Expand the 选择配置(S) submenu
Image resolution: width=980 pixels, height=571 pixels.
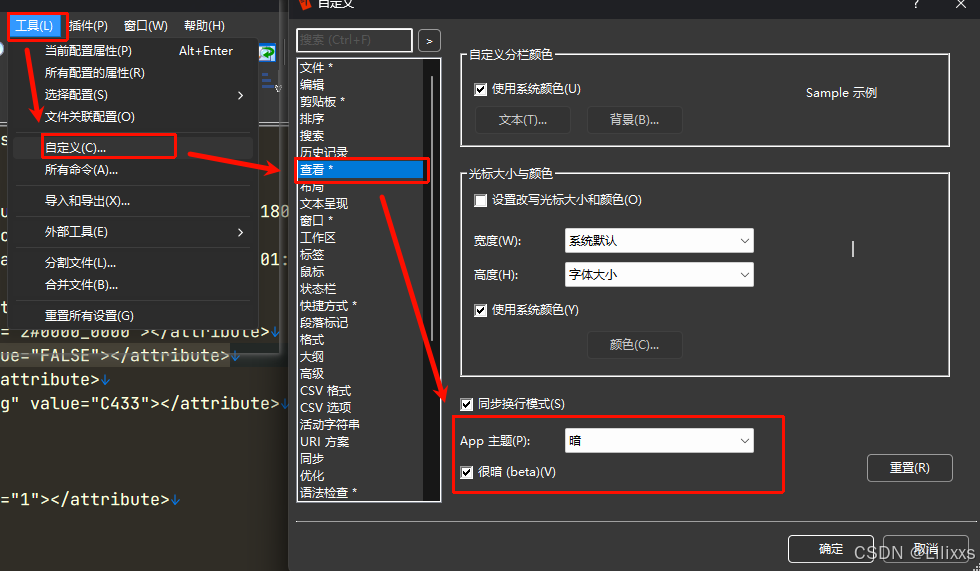point(132,95)
